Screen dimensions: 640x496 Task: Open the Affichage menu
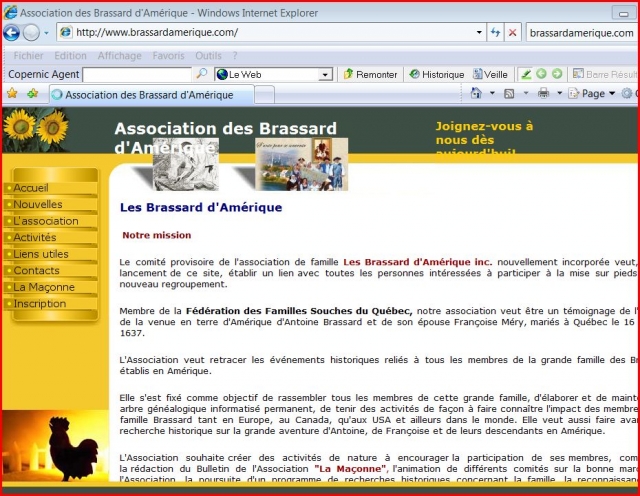coord(119,56)
